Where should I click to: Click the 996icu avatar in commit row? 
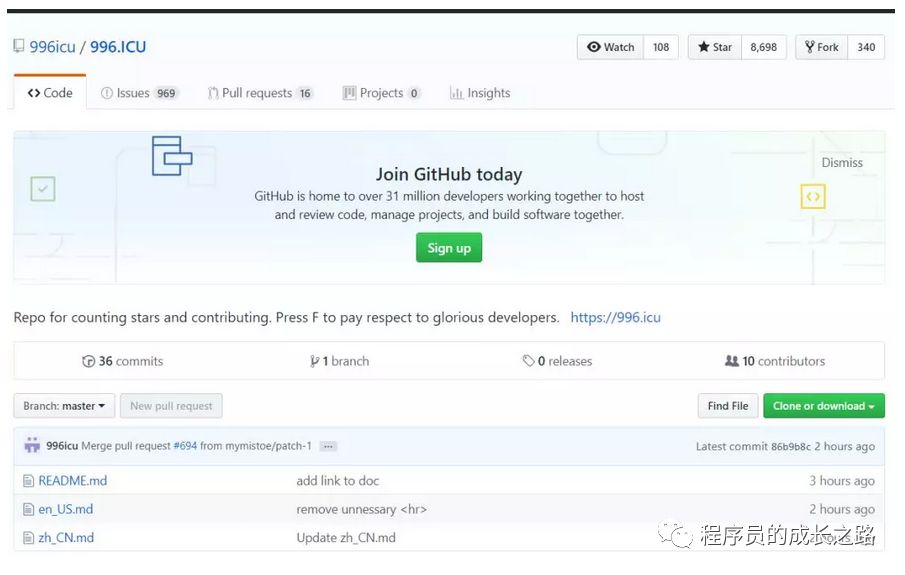[32, 445]
